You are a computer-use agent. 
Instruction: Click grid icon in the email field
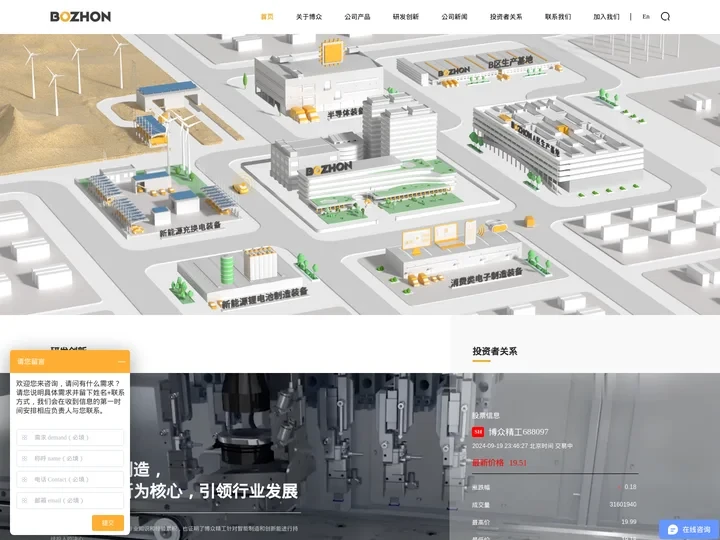24,501
